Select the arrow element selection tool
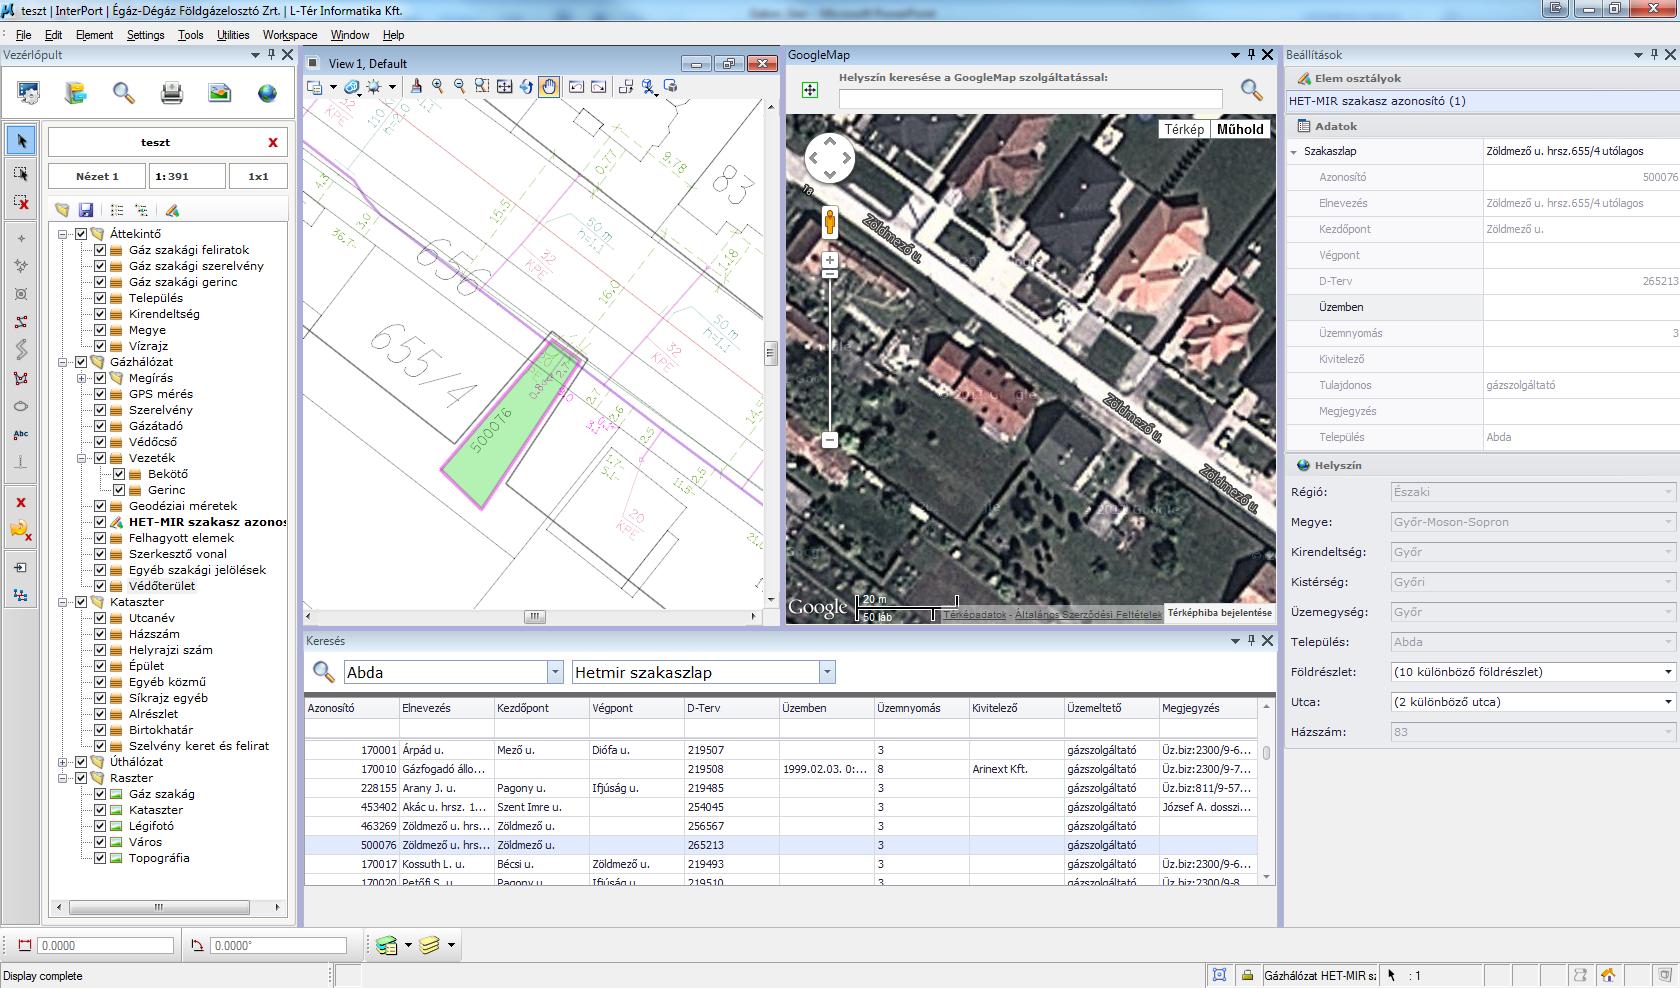 tap(21, 141)
